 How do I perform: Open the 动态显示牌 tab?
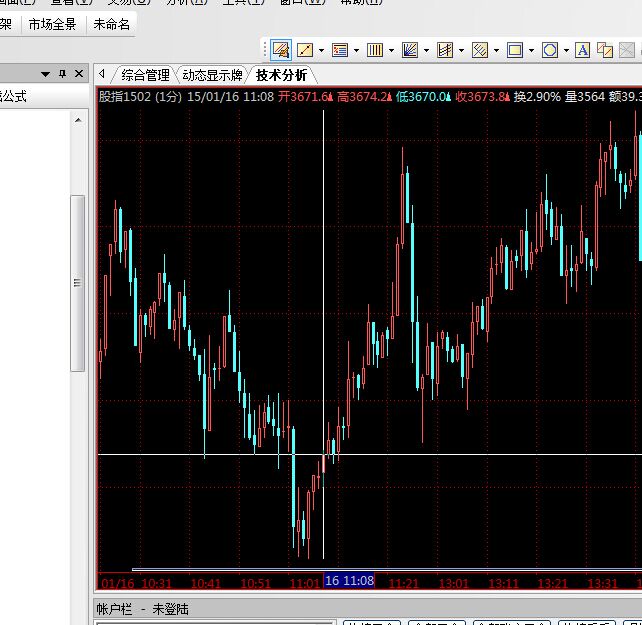tap(212, 75)
